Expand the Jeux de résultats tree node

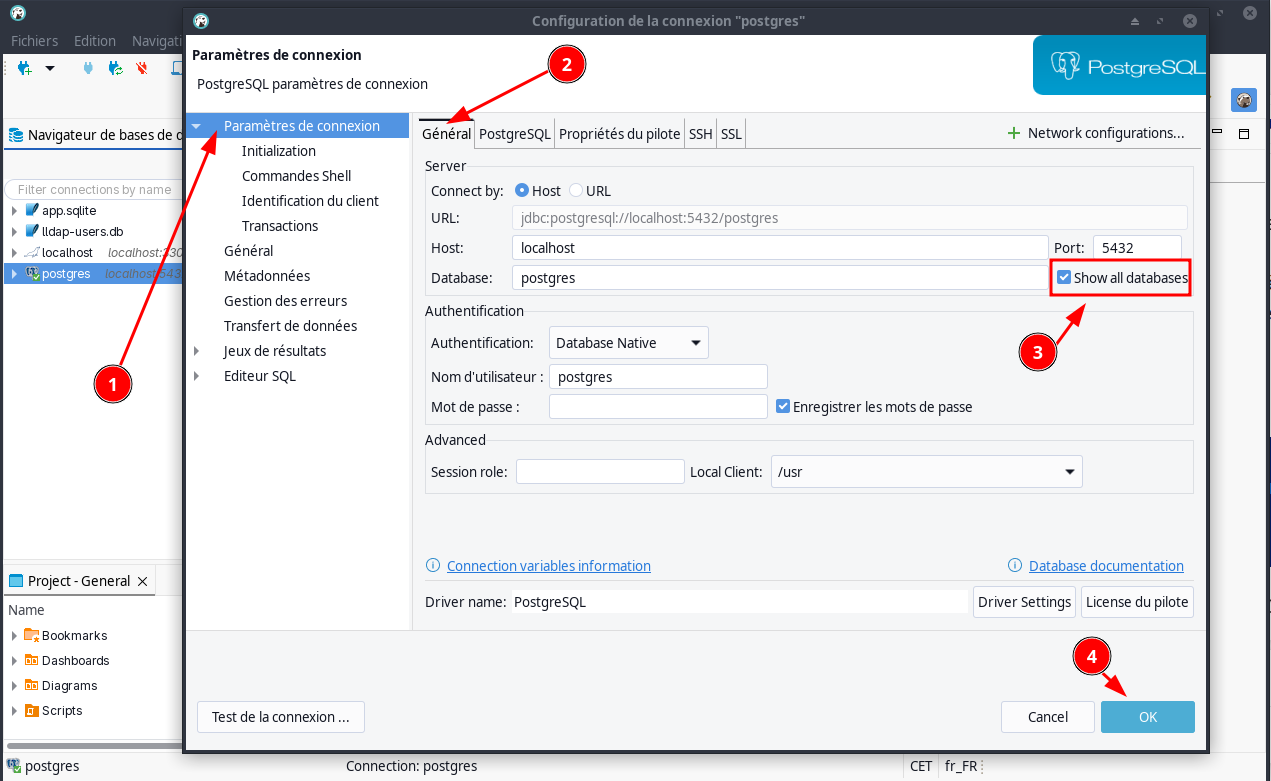point(197,351)
